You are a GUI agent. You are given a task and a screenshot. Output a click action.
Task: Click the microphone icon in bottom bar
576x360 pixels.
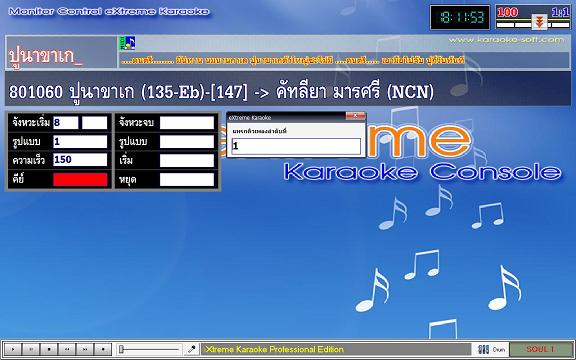[x=191, y=349]
